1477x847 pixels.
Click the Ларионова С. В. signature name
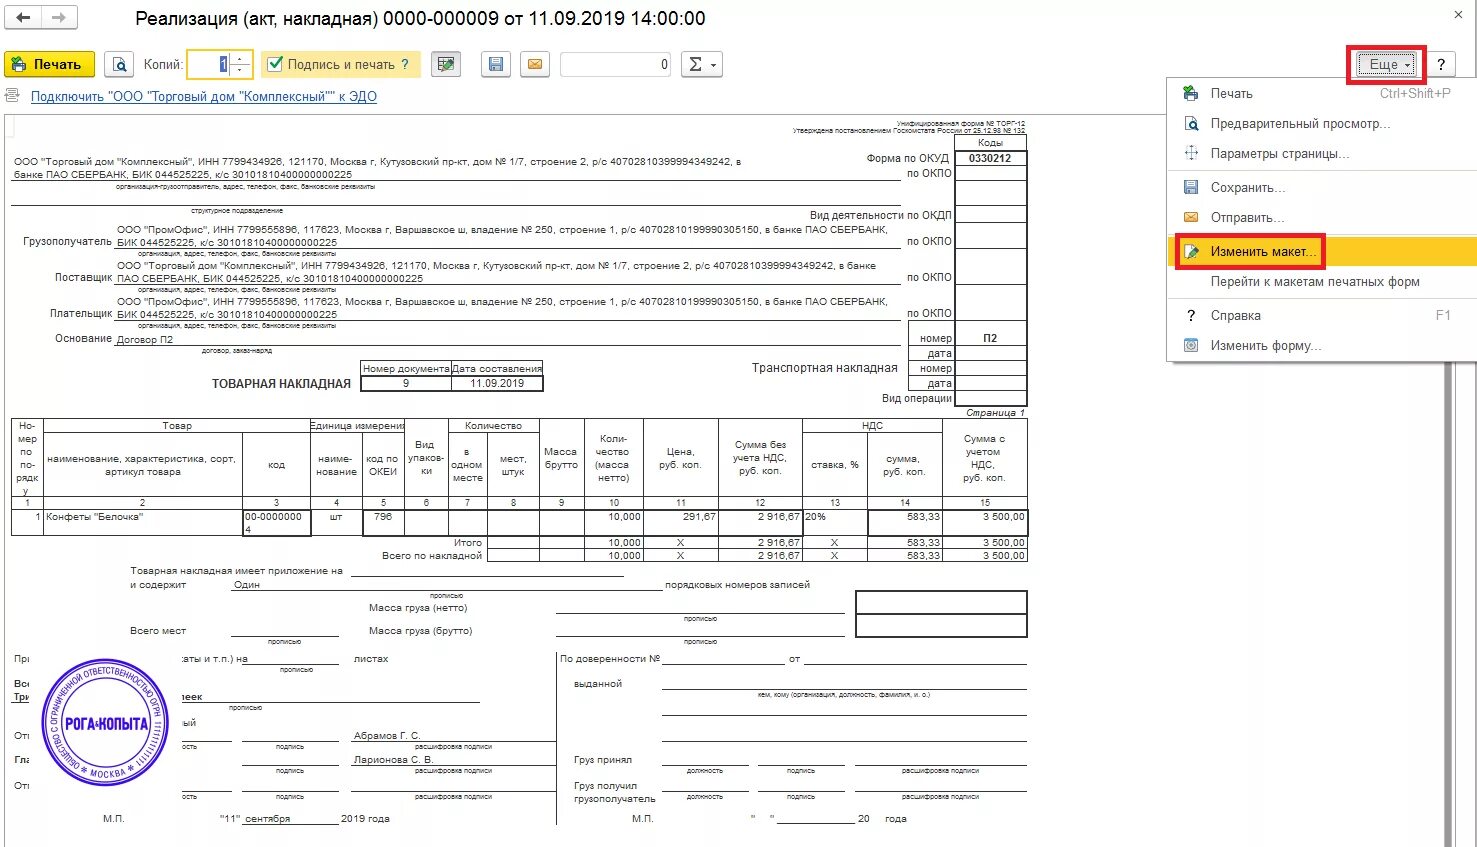pos(393,759)
